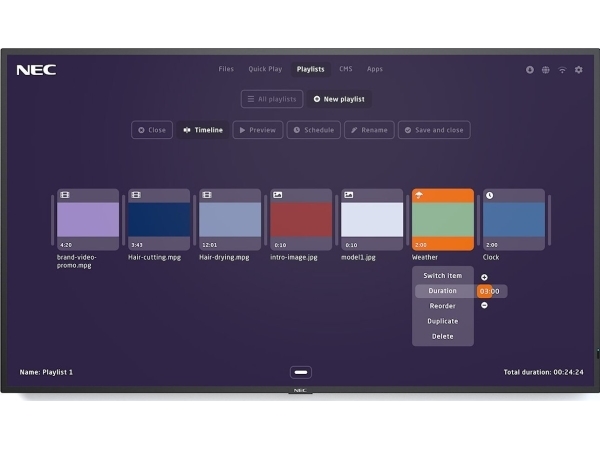Click the Wi-Fi status icon

point(562,70)
